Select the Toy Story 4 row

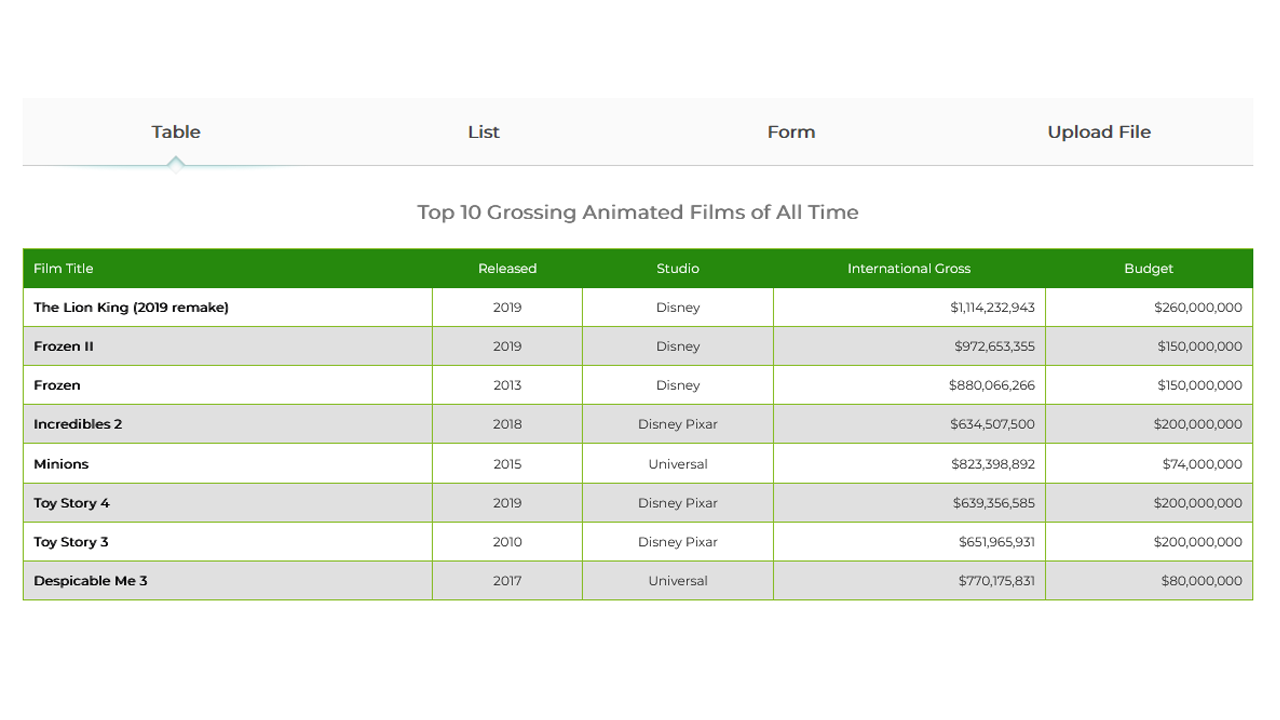[x=72, y=502]
